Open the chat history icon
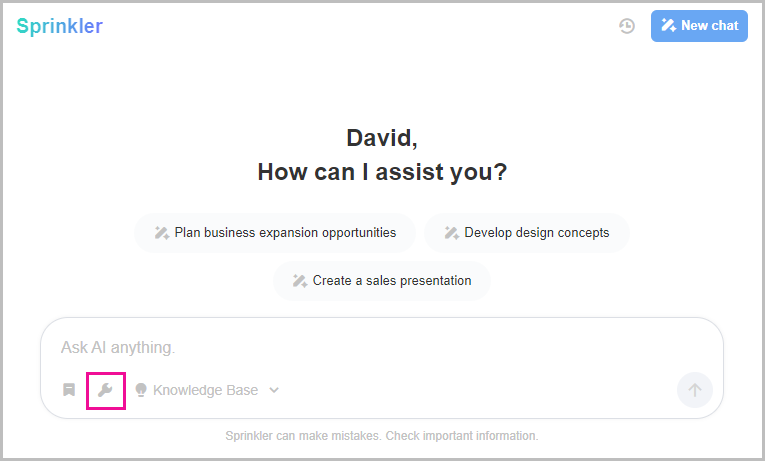Screen dimensions: 765x461 click(627, 26)
